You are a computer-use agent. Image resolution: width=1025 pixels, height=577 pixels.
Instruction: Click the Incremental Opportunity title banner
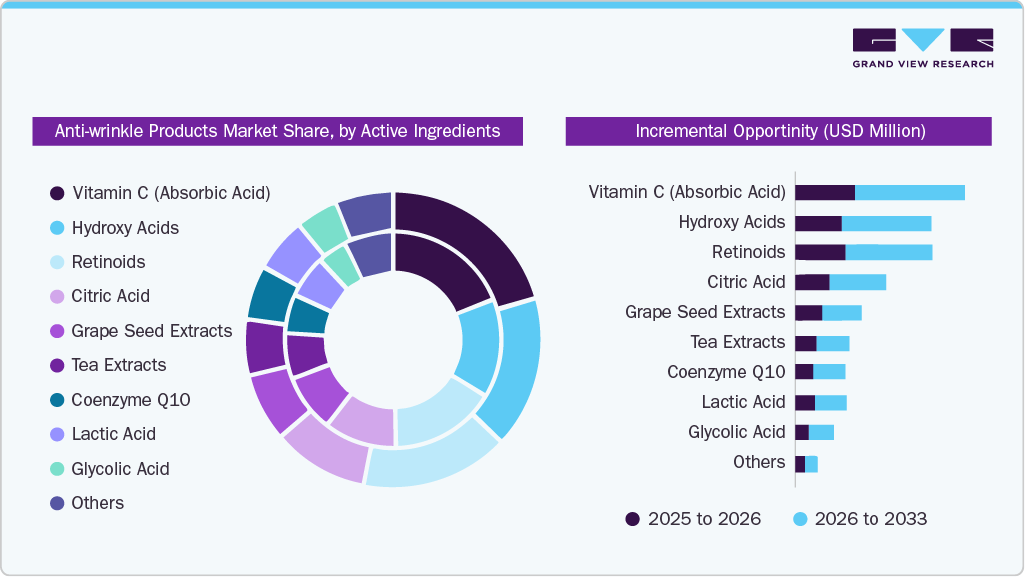[780, 131]
